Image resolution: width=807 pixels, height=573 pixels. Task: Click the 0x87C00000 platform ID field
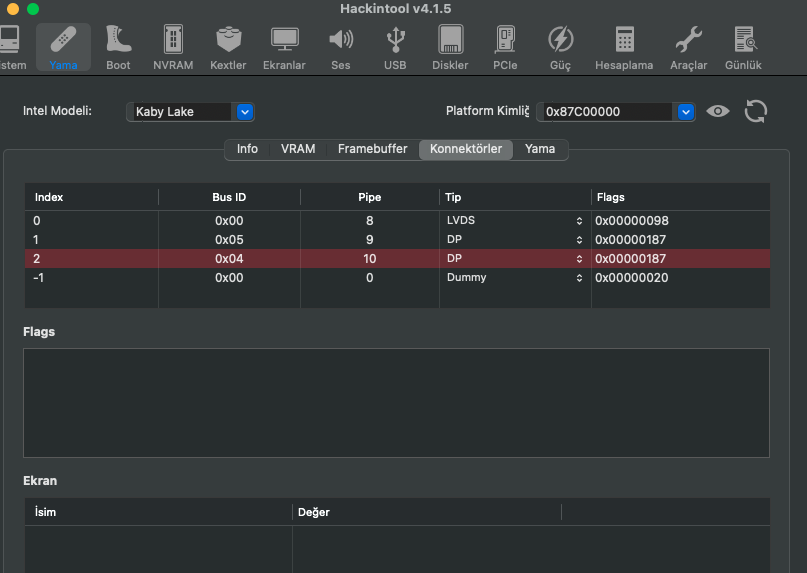click(607, 112)
